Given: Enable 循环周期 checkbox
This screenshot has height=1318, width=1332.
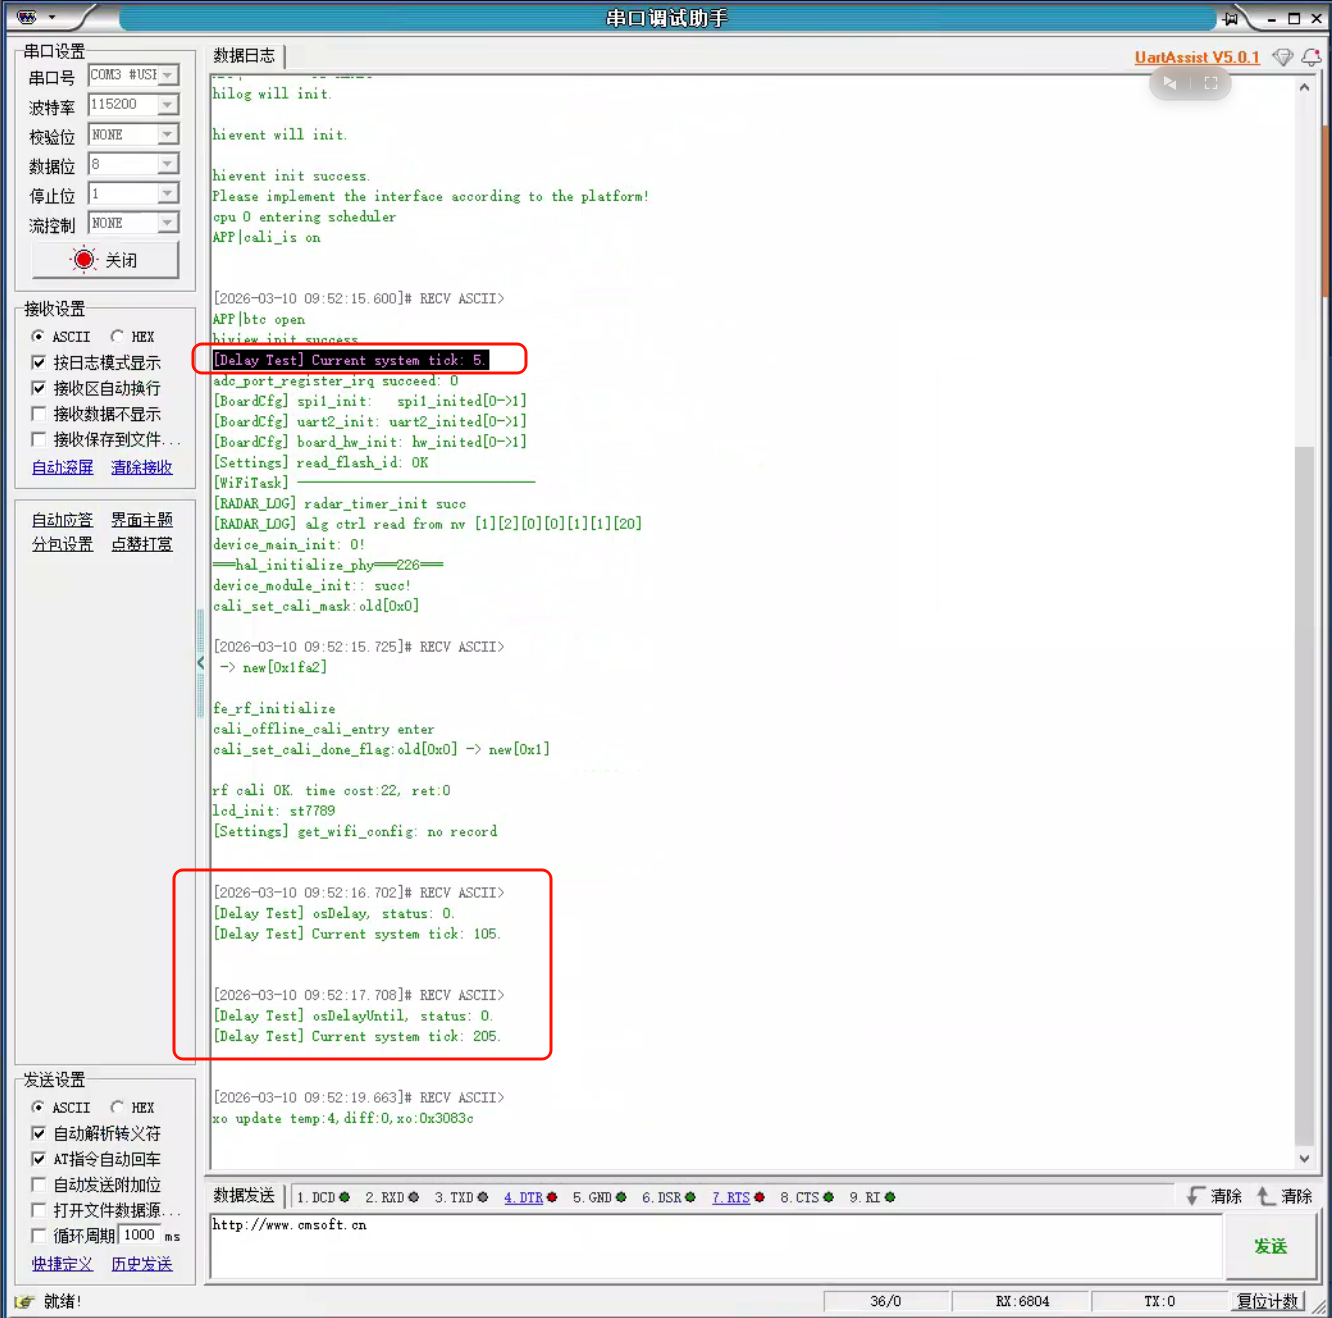Looking at the screenshot, I should (38, 1236).
